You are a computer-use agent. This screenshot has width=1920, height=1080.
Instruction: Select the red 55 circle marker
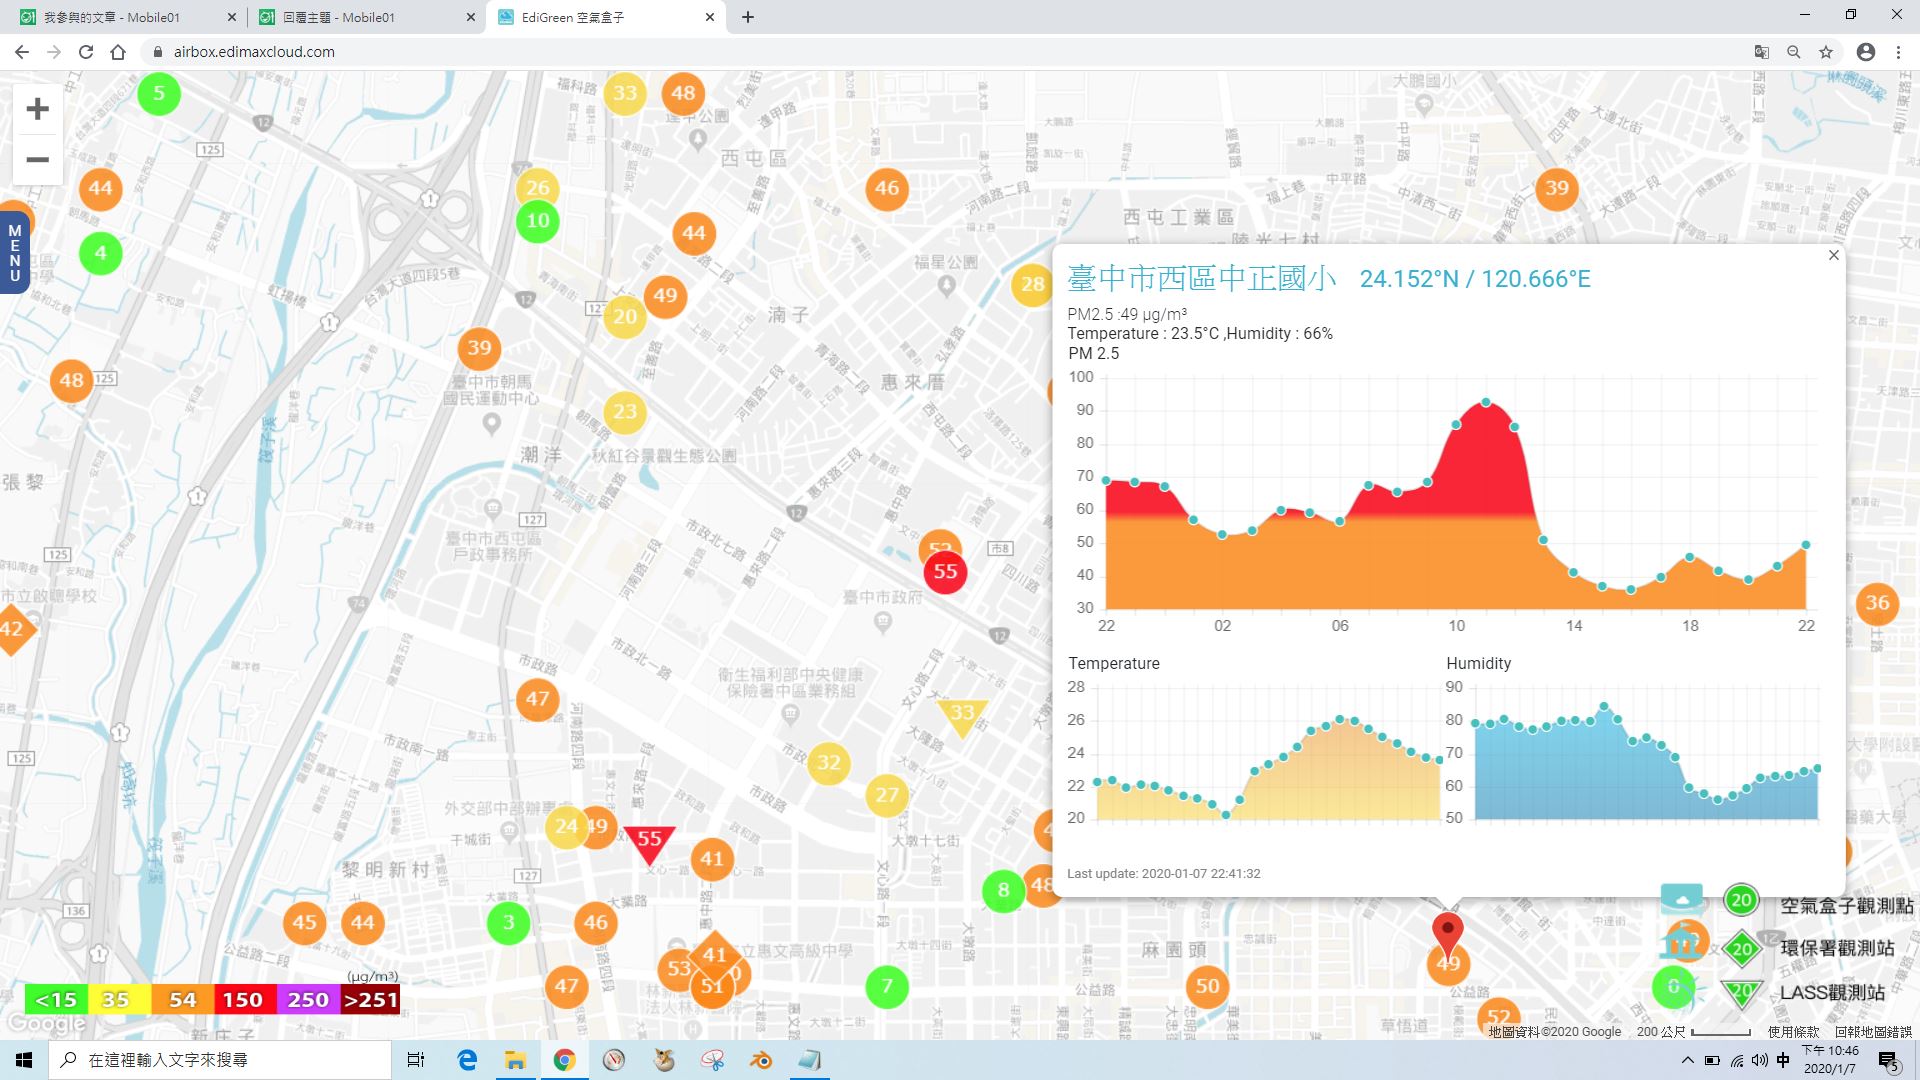pyautogui.click(x=945, y=572)
